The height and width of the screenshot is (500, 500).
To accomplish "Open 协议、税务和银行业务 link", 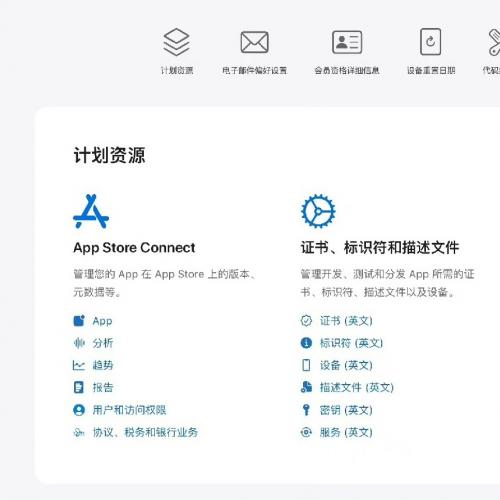I will (x=145, y=432).
